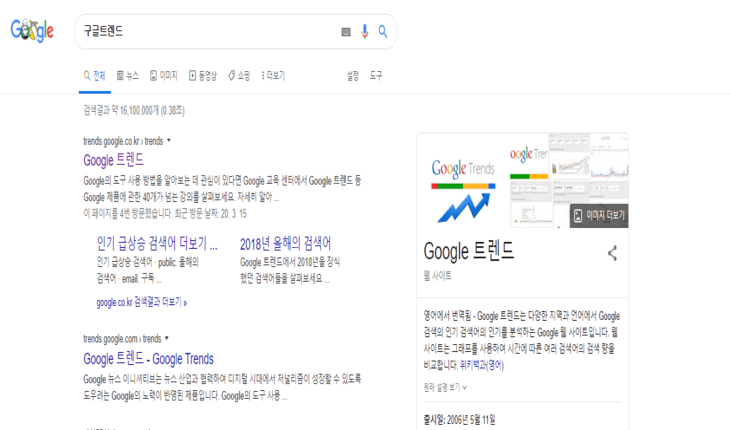Click the 출시일: 2006년 5월 11일 text
This screenshot has height=430, width=730.
point(460,420)
